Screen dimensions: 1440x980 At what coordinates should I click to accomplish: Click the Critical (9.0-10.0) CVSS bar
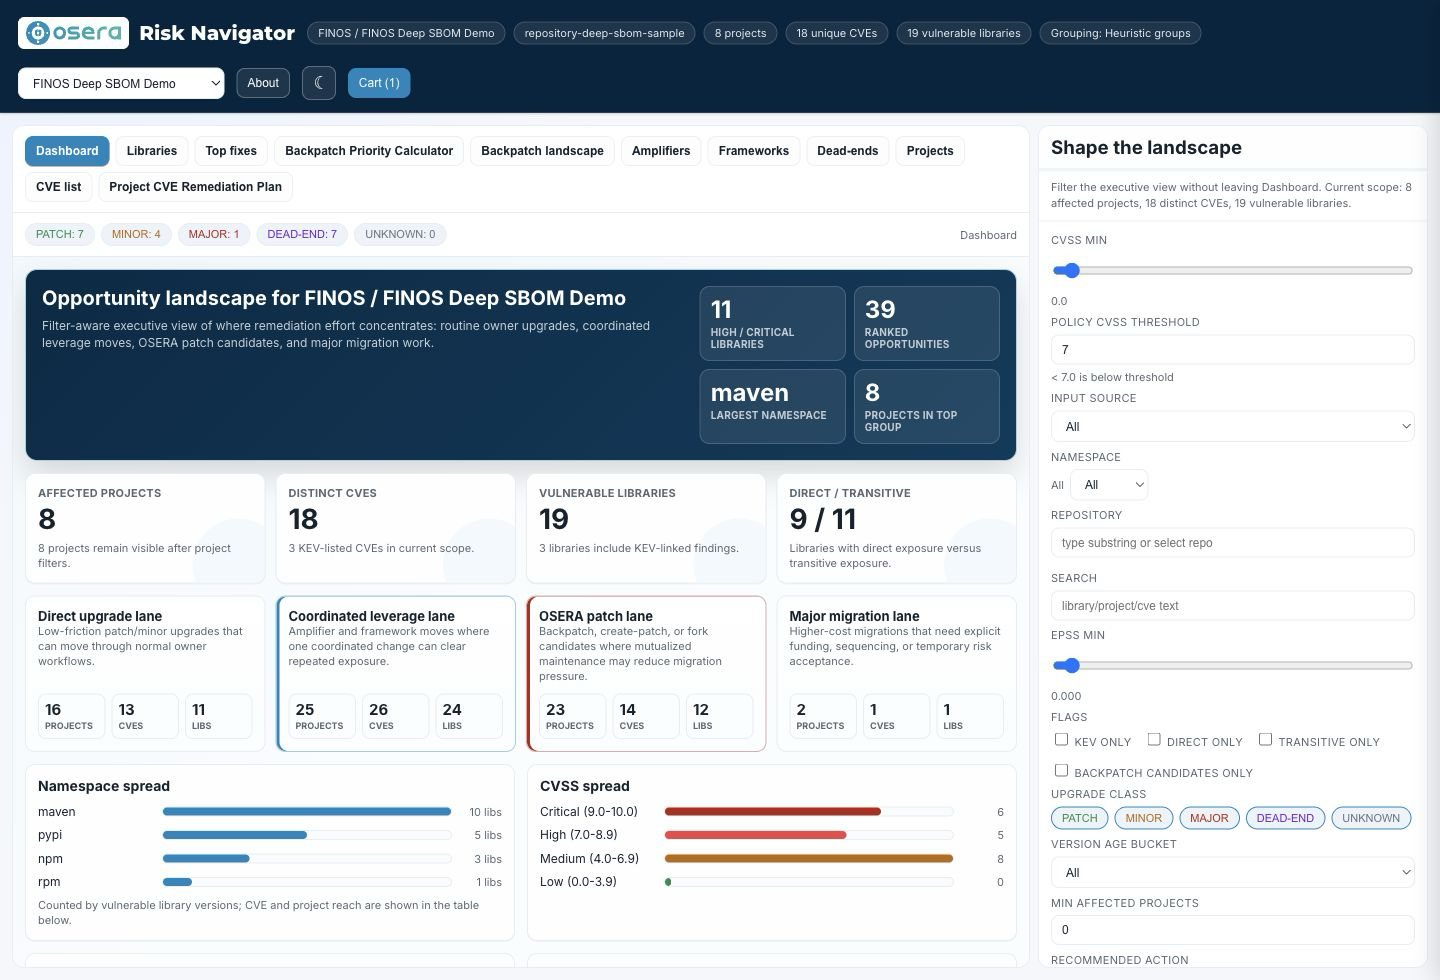click(808, 812)
